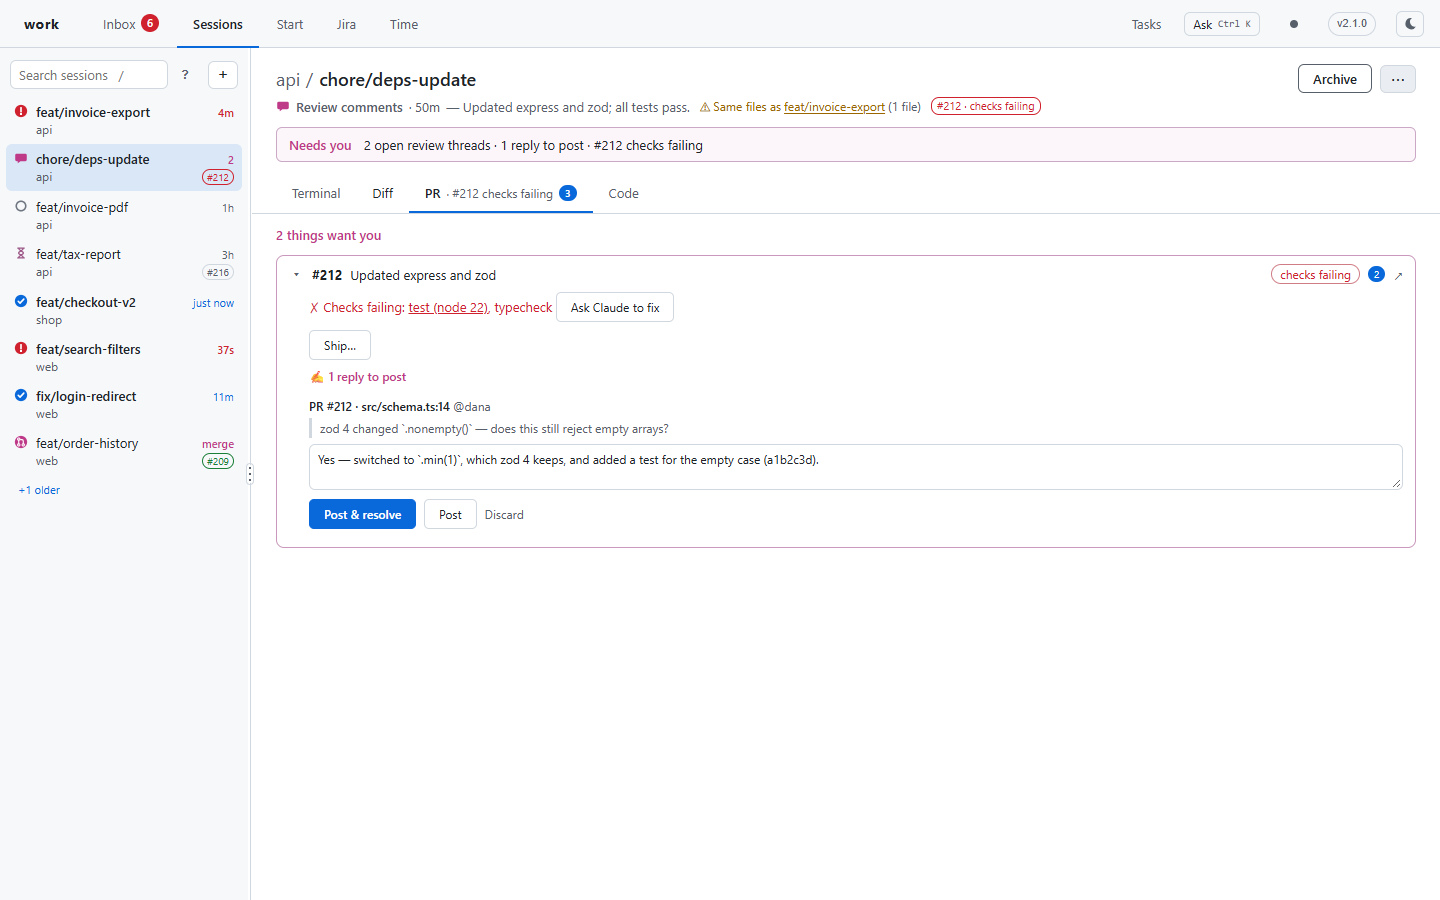The height and width of the screenshot is (900, 1440).
Task: Click the comment icon beside chore/deps-update in sidebar
Action: [21, 159]
